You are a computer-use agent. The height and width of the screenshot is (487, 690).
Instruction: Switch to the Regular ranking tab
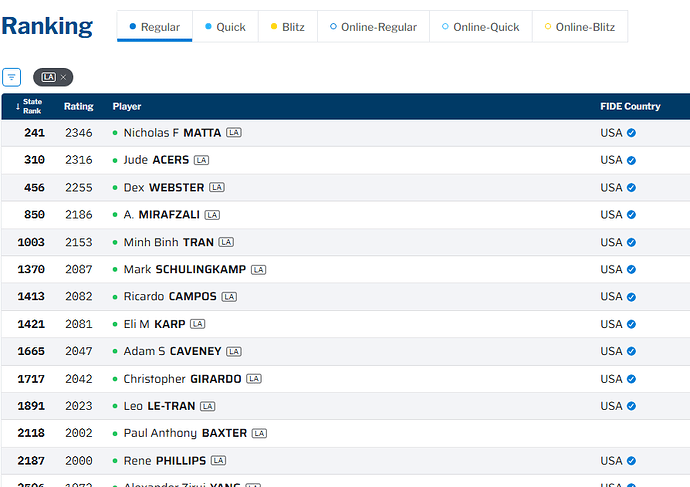154,27
